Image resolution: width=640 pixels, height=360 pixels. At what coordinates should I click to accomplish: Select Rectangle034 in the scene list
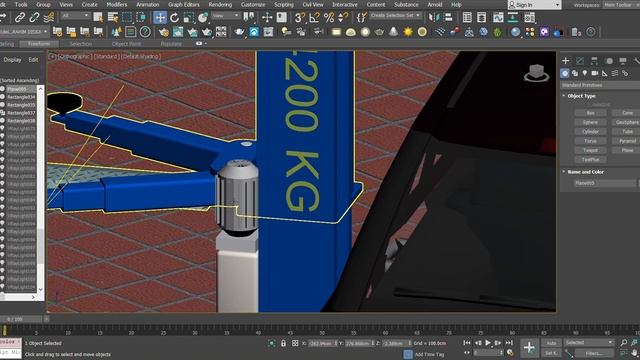[21, 97]
